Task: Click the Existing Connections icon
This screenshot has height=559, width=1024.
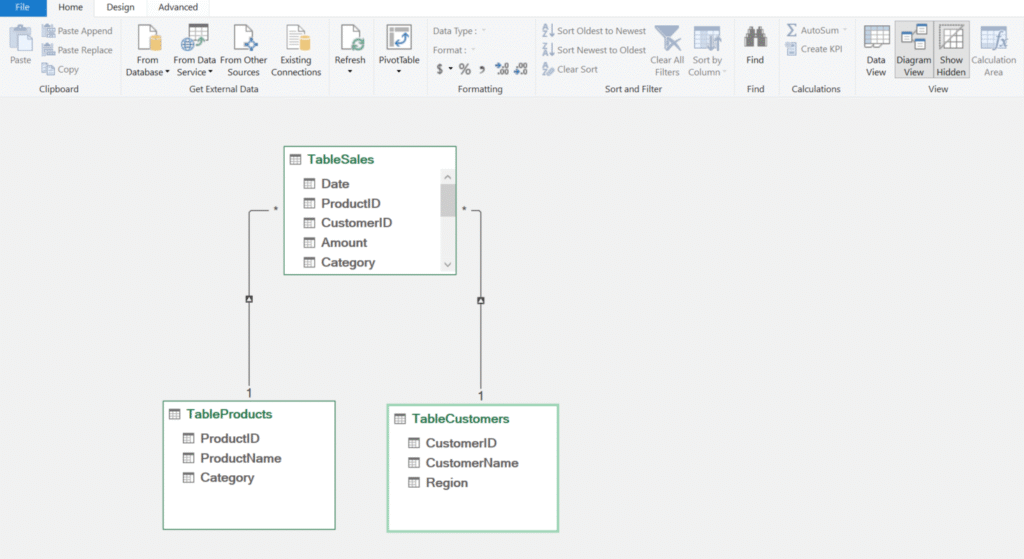Action: (296, 39)
